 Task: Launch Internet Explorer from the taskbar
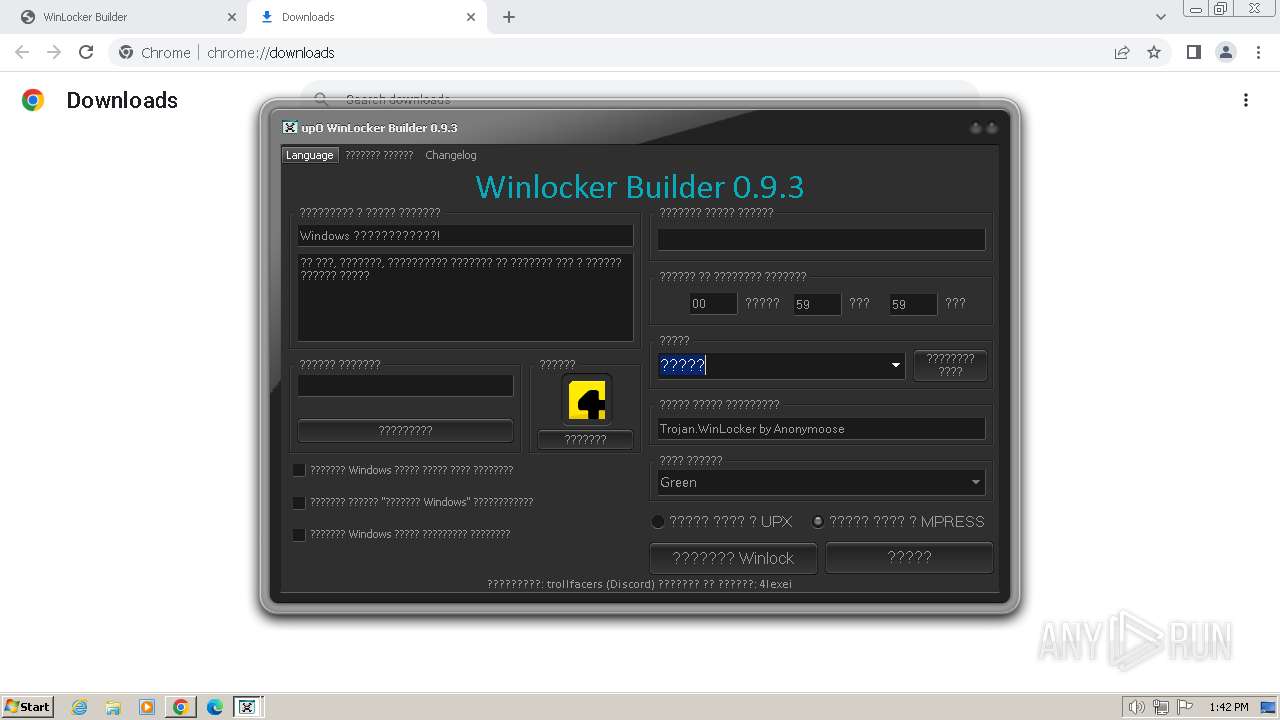(80, 707)
